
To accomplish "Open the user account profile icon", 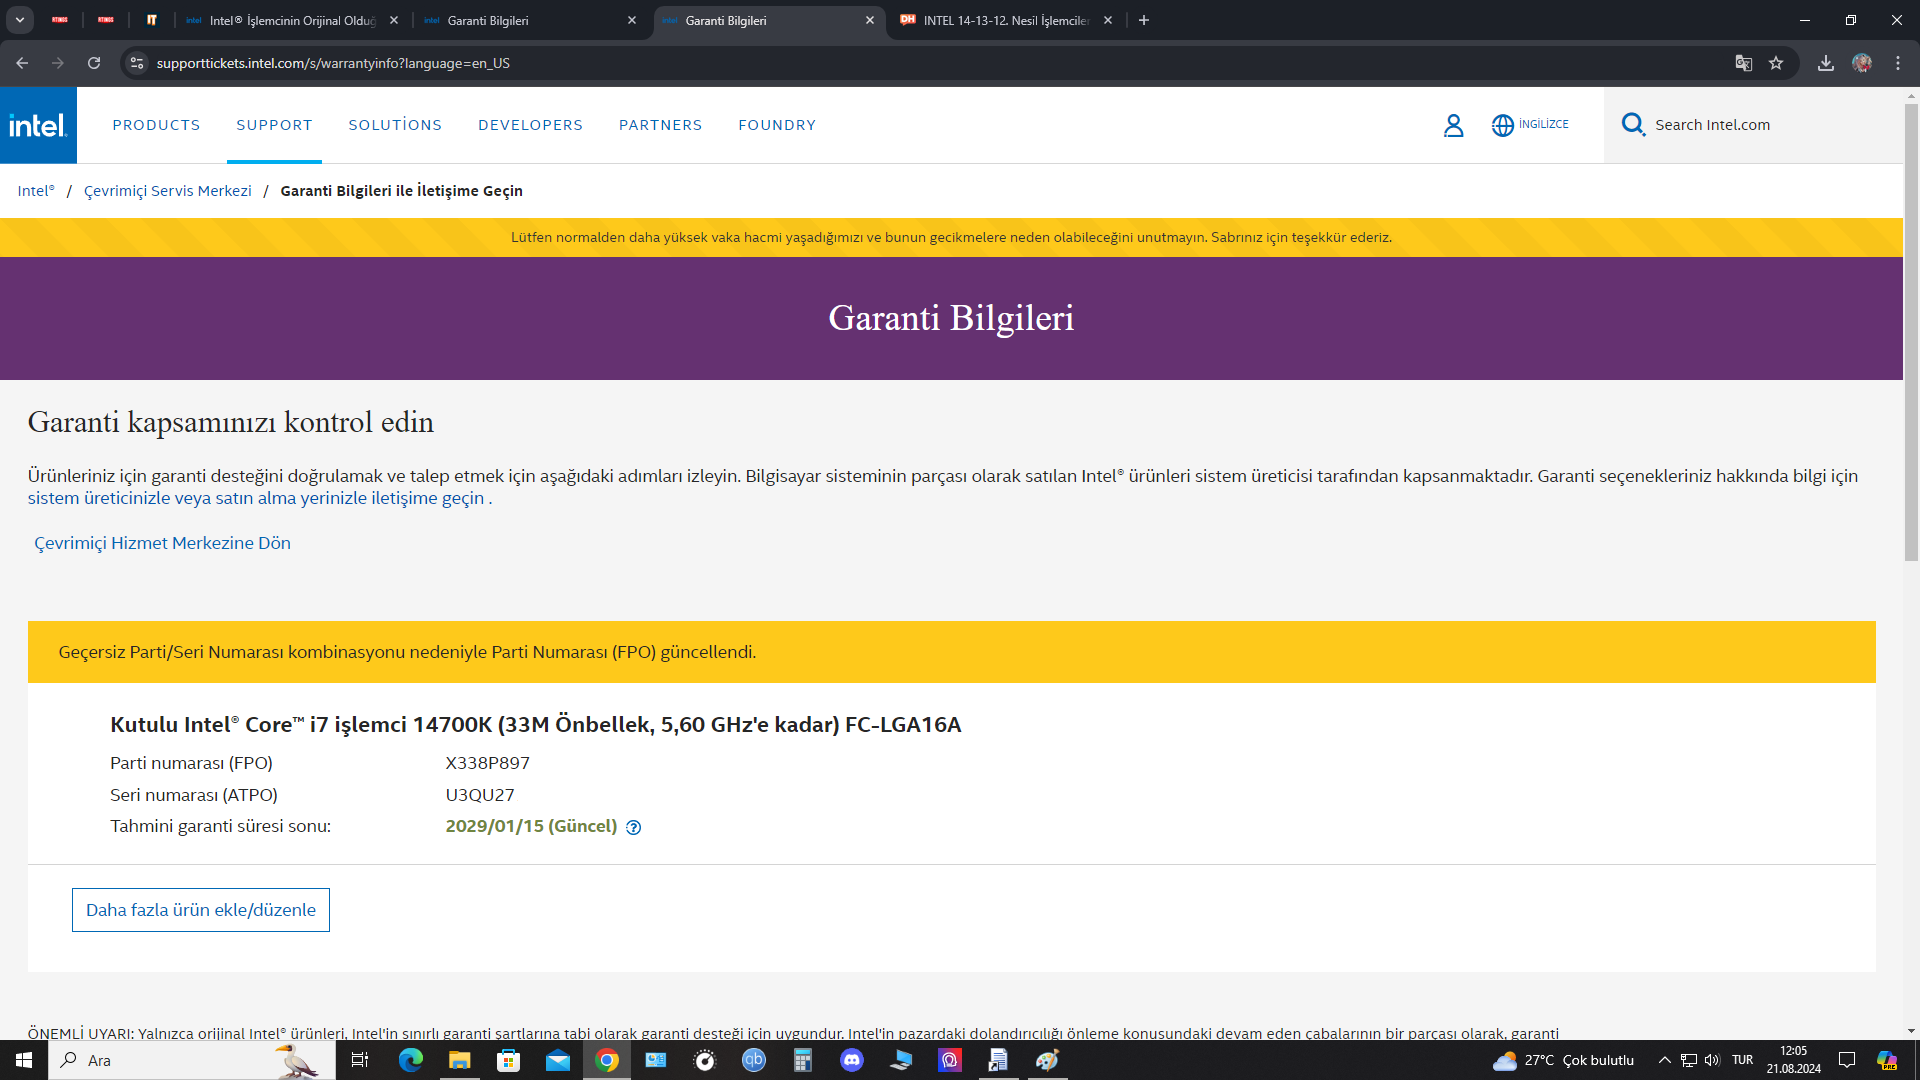I will click(x=1453, y=125).
